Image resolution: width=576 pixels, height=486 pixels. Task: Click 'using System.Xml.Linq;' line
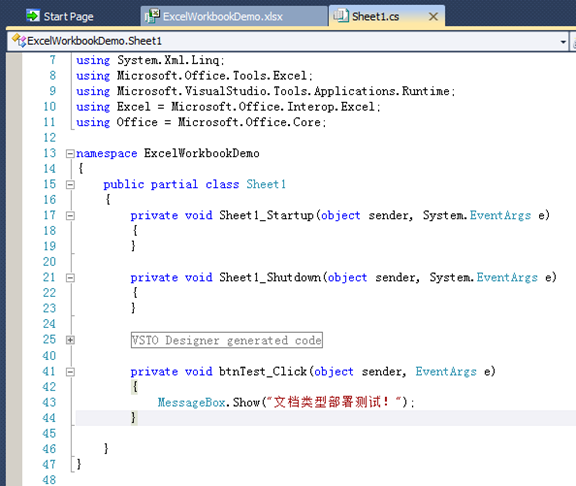pos(150,60)
